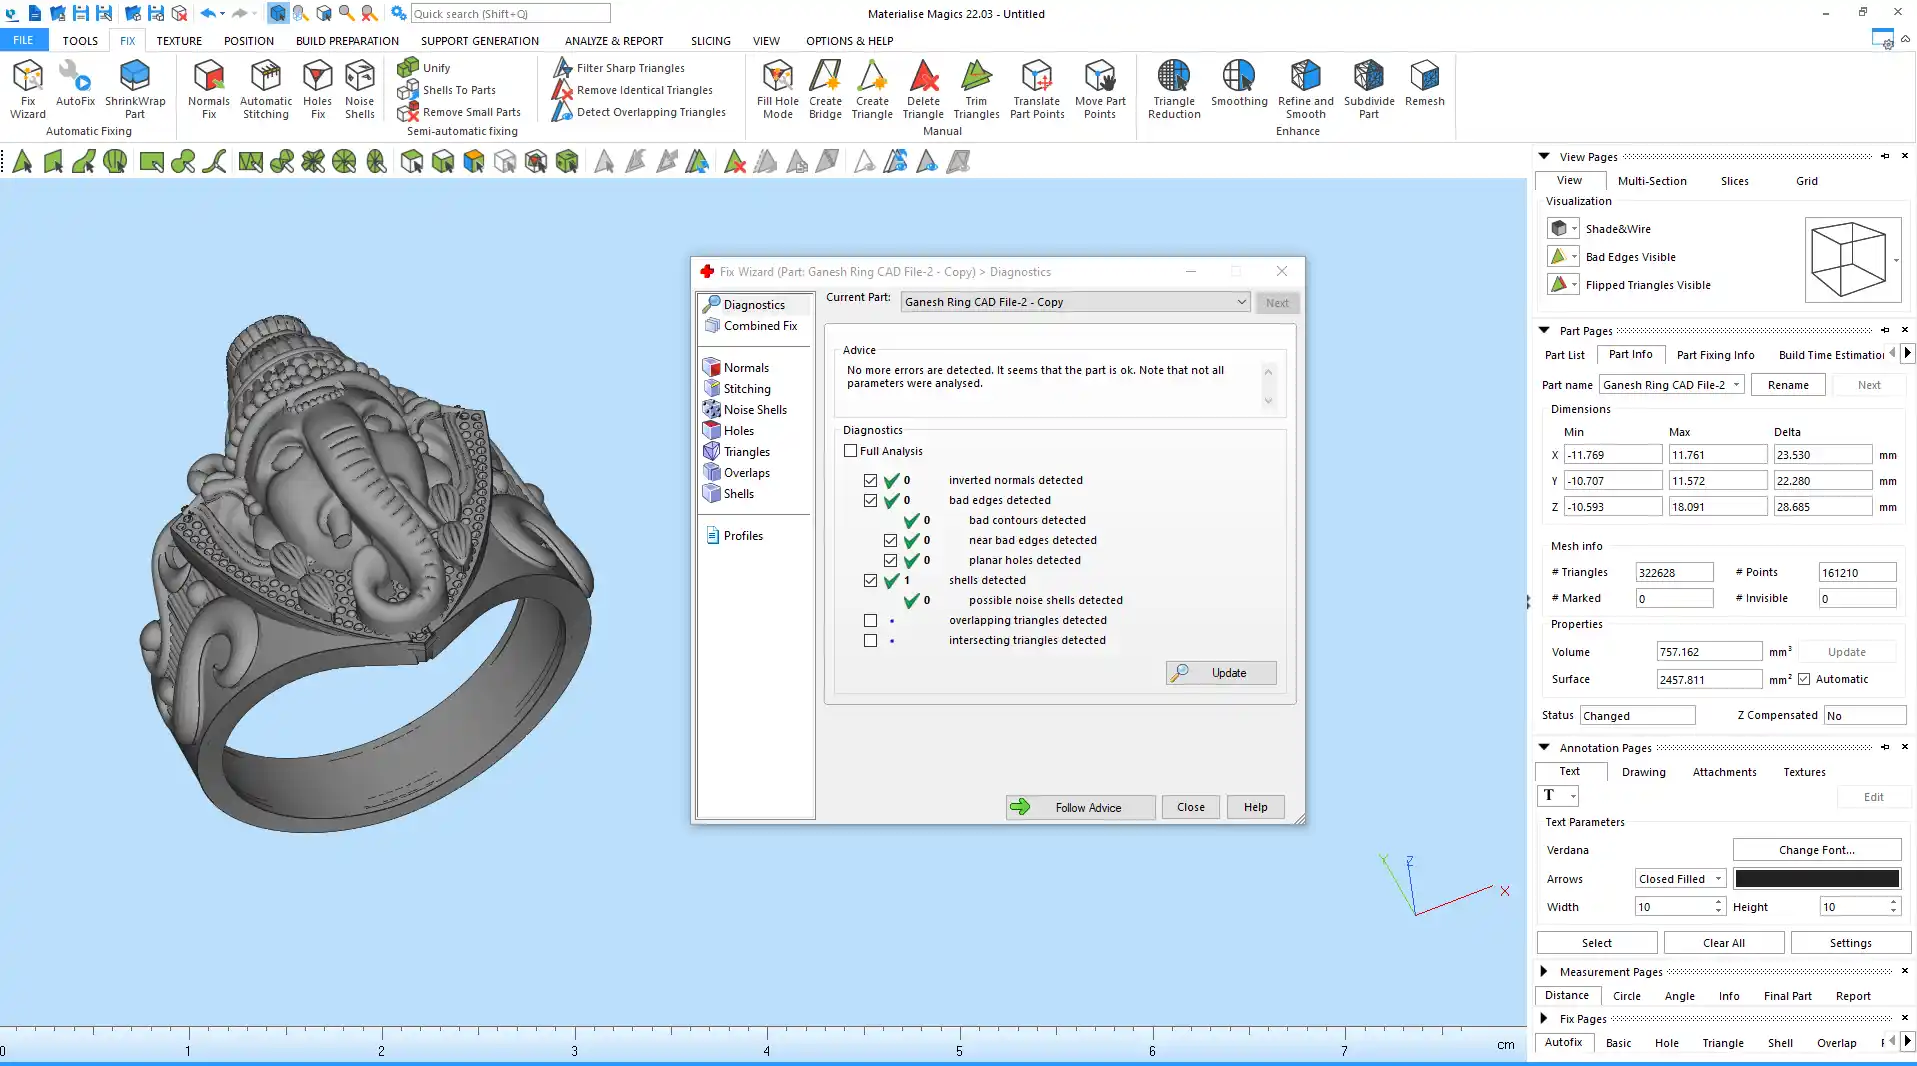Expand Shade&Wire visualization dropdown

(1574, 229)
